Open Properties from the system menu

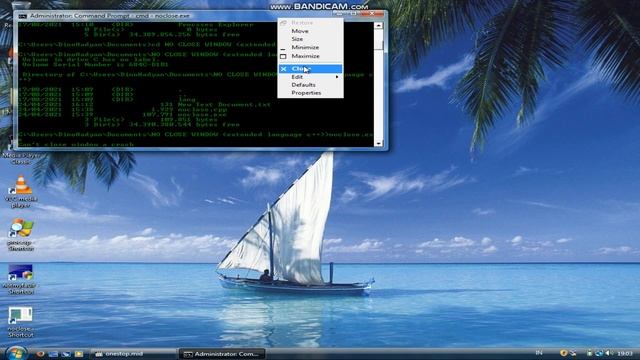(x=310, y=93)
